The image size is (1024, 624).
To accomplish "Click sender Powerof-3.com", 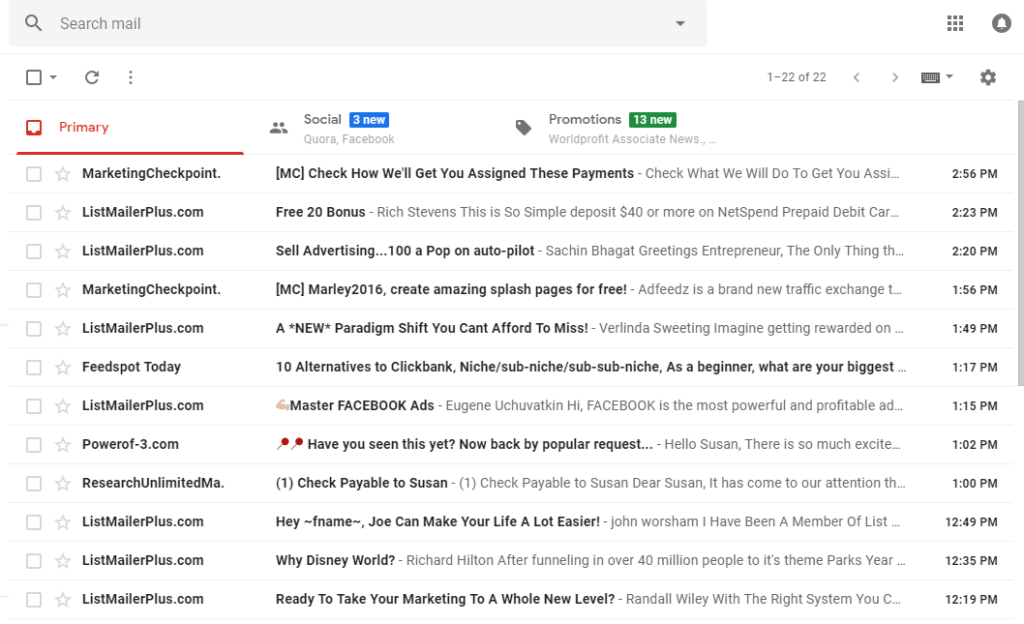I will (x=130, y=445).
